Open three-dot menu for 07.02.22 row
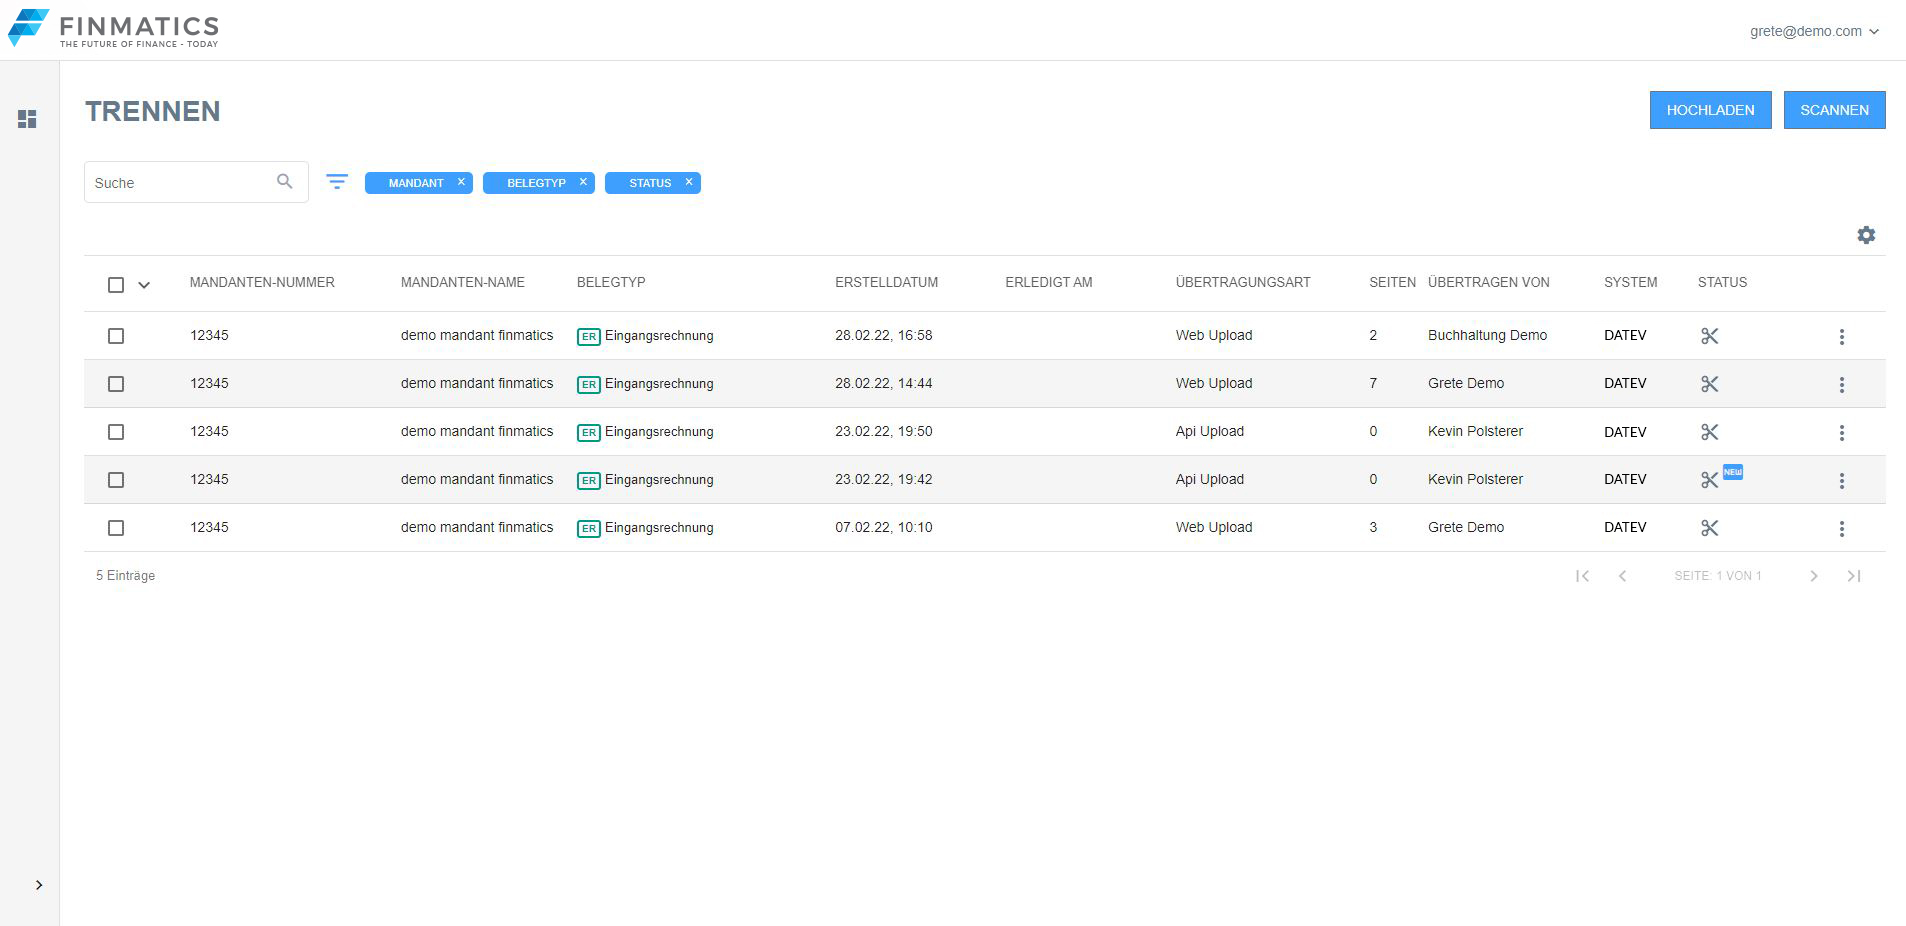Screen dimensions: 1906x926 (1841, 529)
